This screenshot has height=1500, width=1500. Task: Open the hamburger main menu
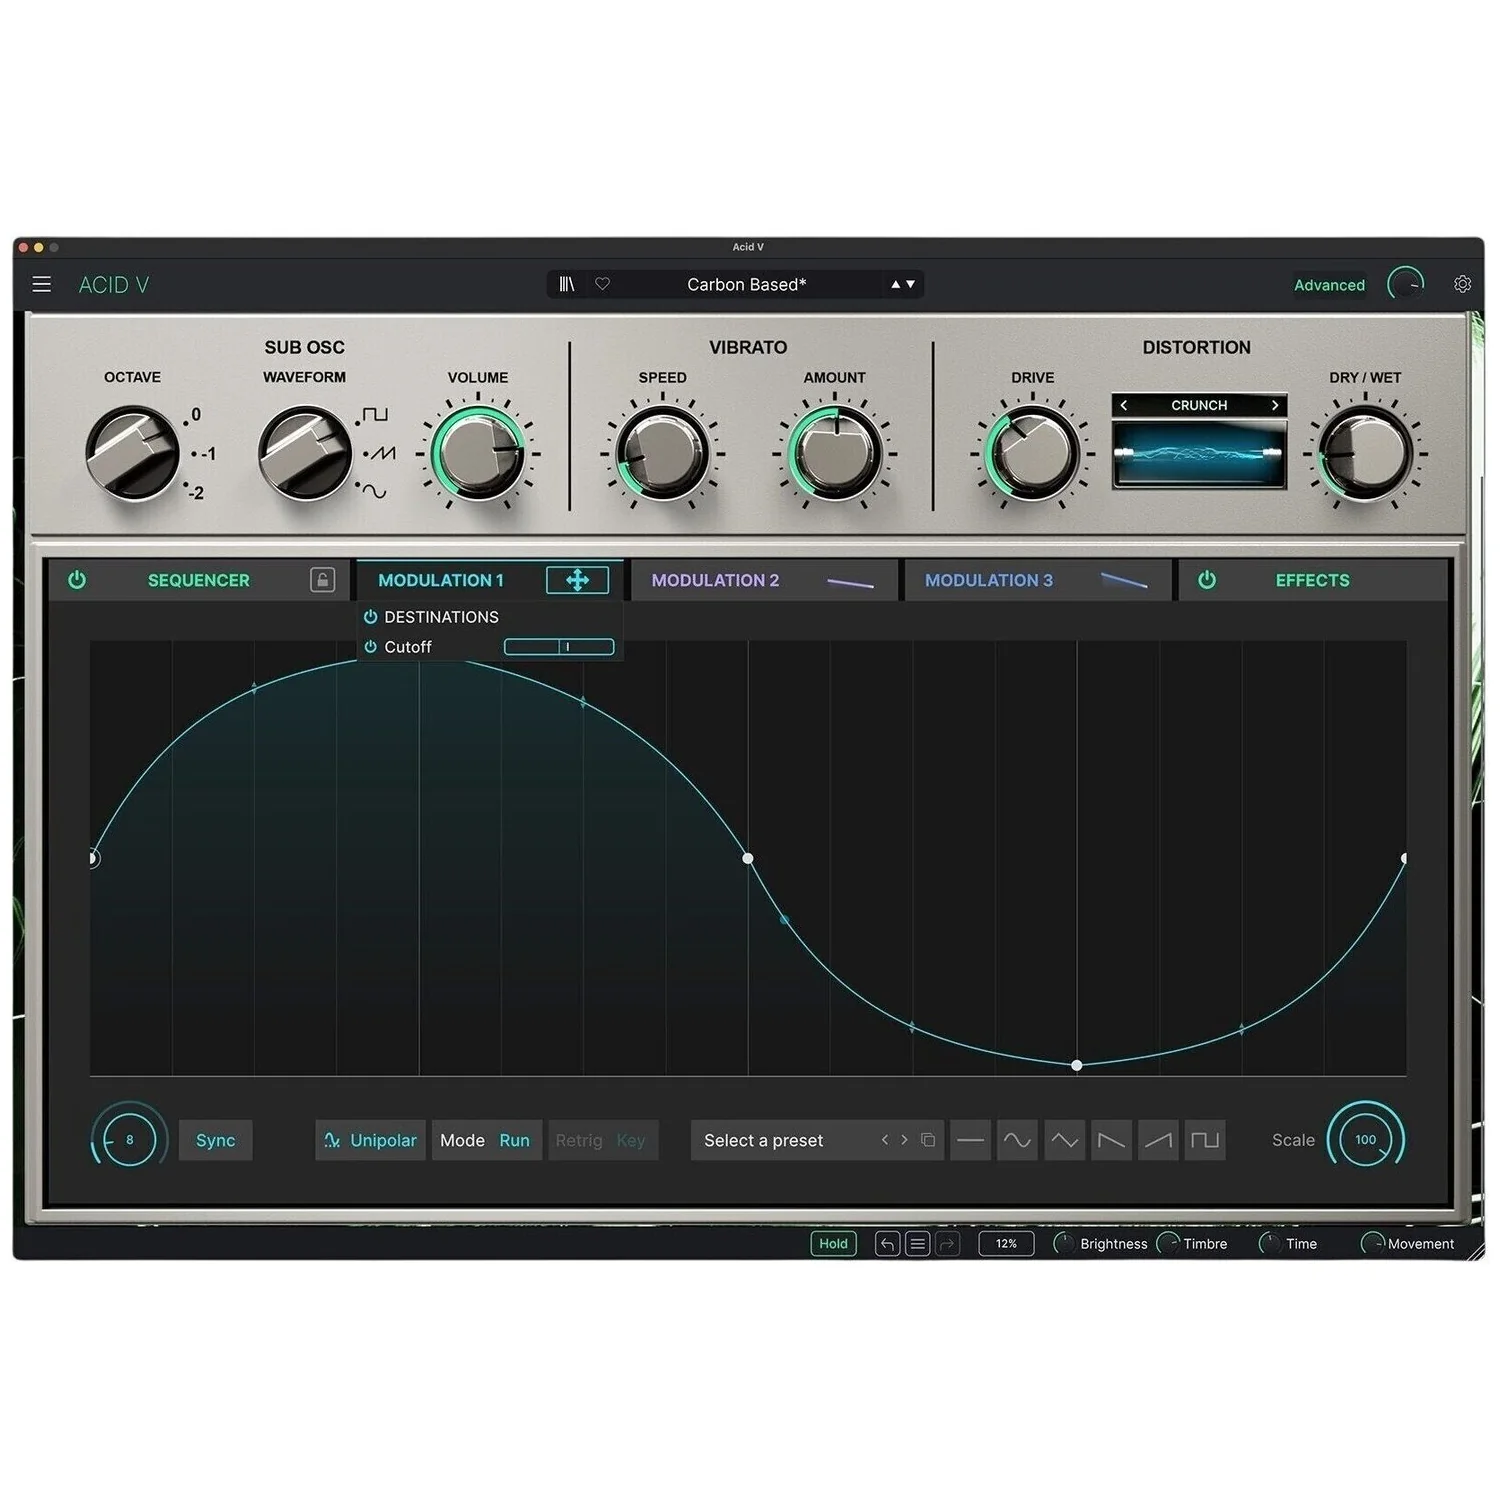tap(42, 285)
